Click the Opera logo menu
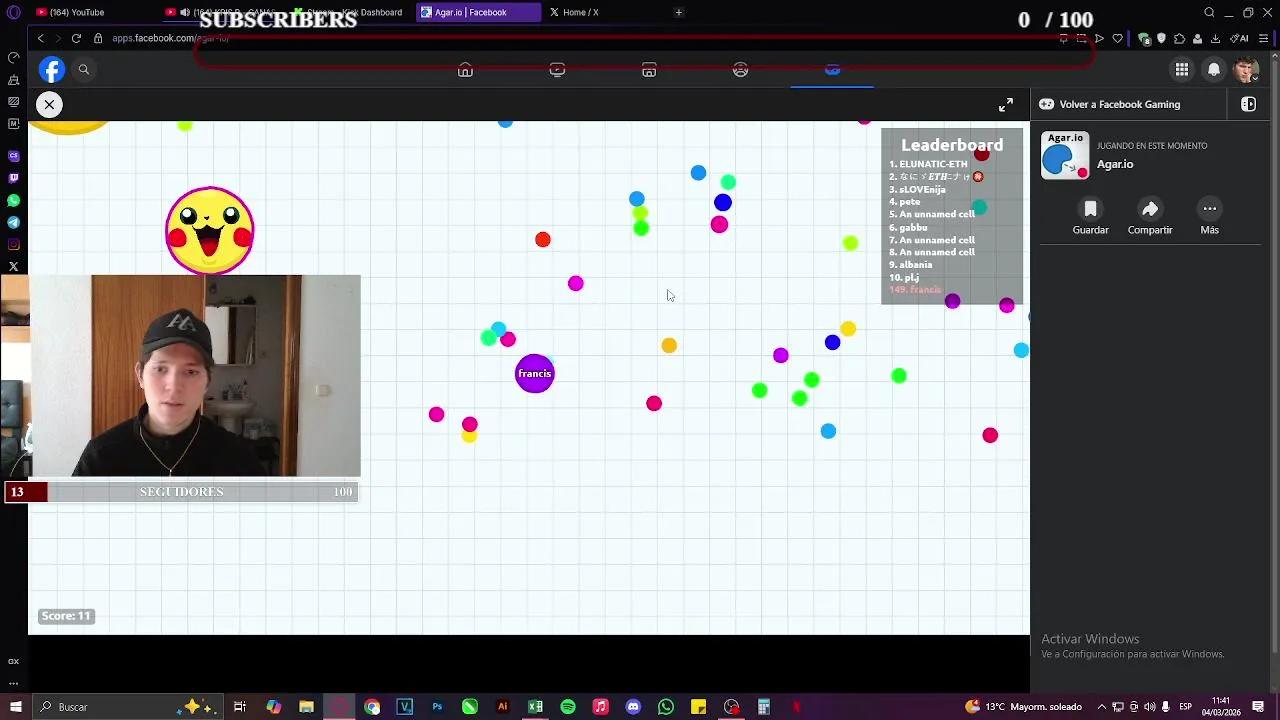This screenshot has height=720, width=1280. 14,13
